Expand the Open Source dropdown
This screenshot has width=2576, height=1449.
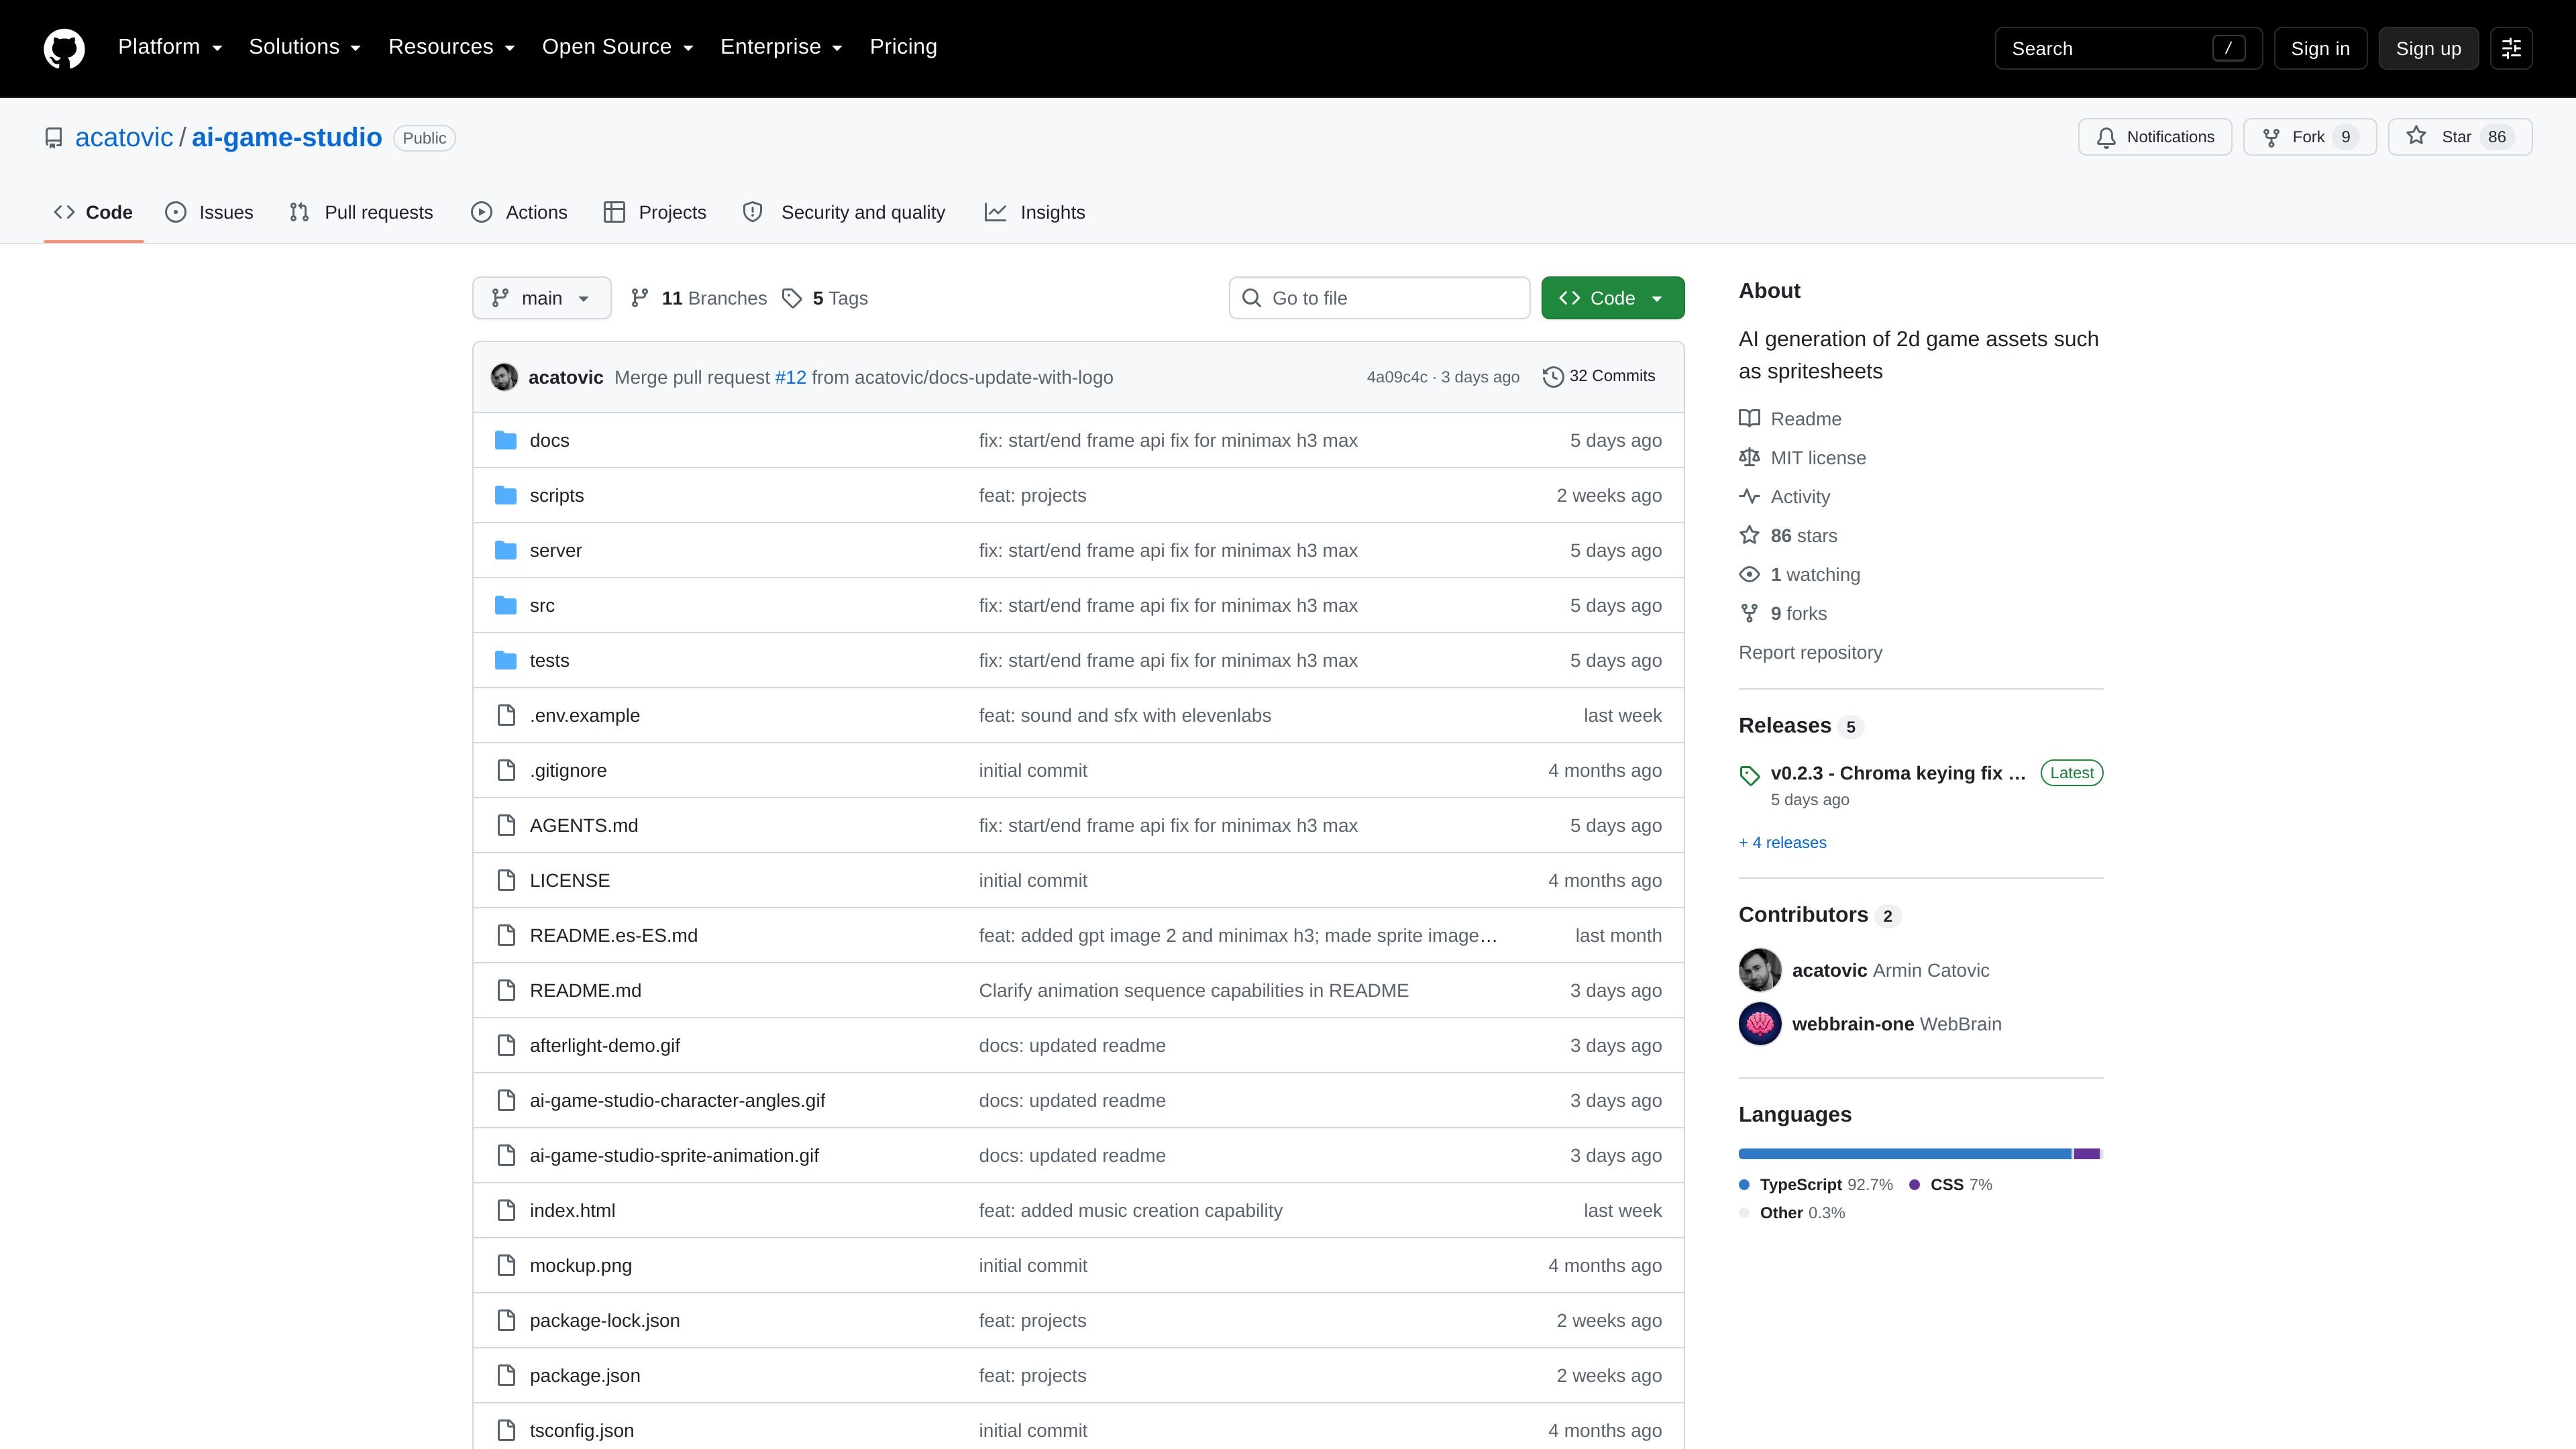pos(618,47)
